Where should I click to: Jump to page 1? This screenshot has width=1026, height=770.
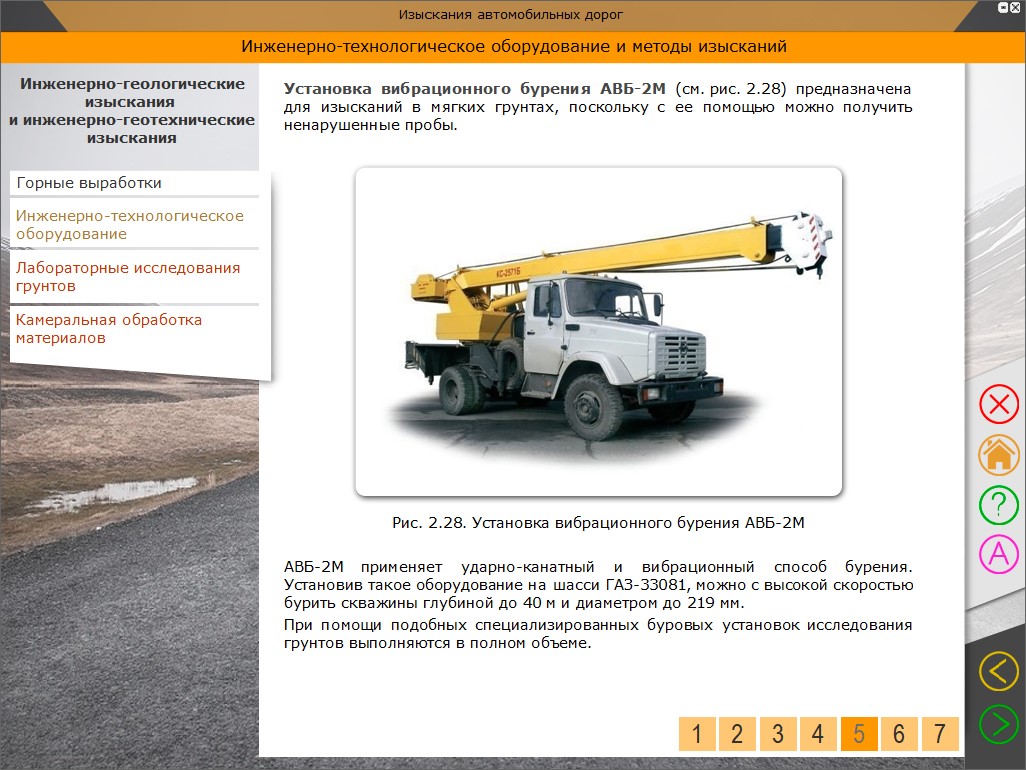coord(697,734)
